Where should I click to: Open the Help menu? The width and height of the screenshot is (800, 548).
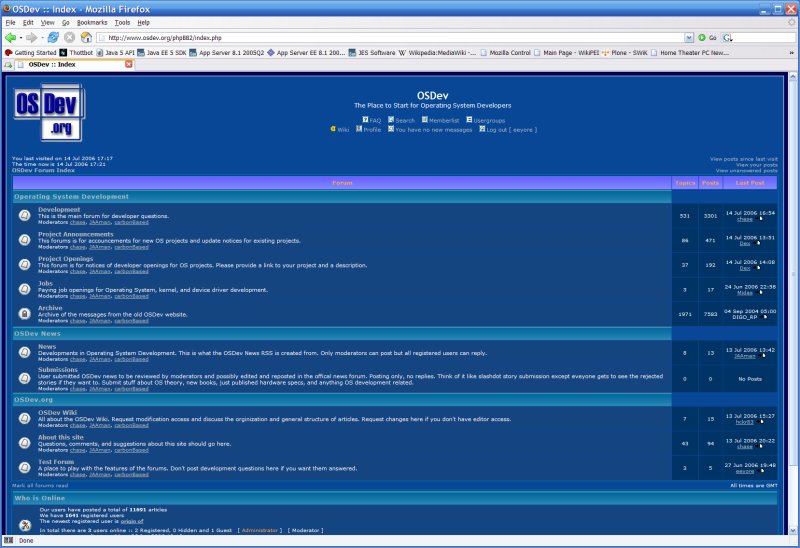143,22
